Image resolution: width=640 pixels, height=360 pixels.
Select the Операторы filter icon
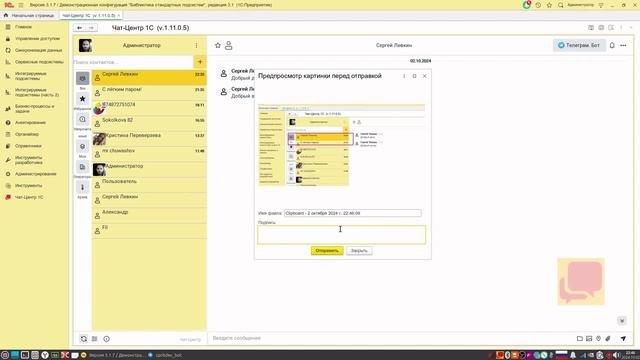[82, 167]
